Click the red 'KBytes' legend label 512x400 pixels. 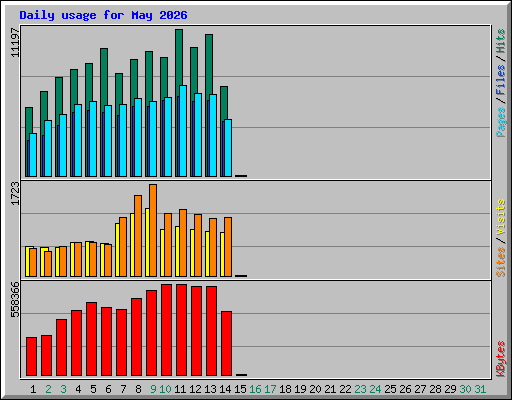click(501, 359)
